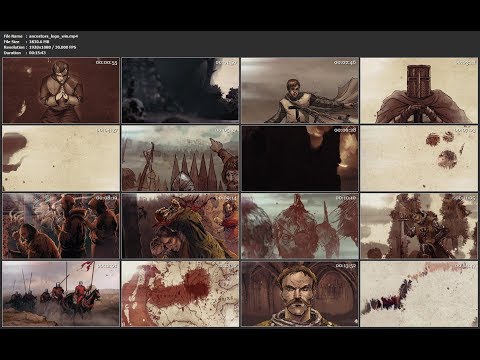Open the dark thumbnail with firelight glow
The image size is (480, 360).
coord(300,158)
